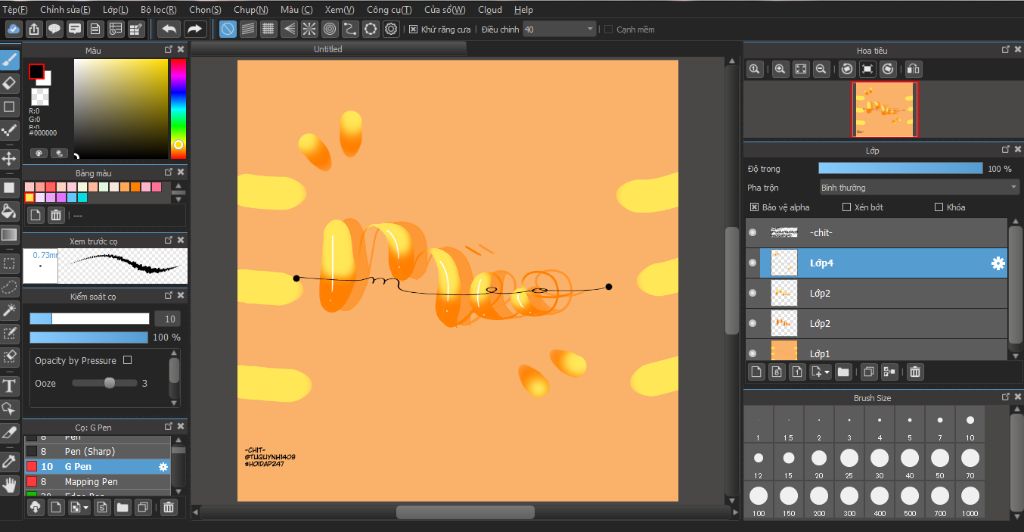Select the Gradient tool
The width and height of the screenshot is (1024, 532).
click(9, 234)
